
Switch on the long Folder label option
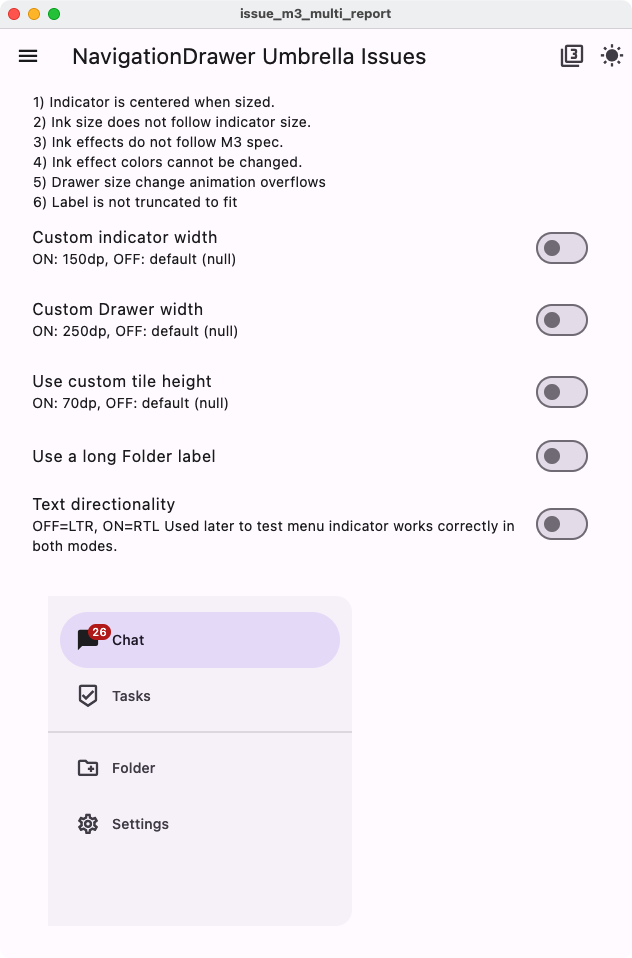(561, 455)
